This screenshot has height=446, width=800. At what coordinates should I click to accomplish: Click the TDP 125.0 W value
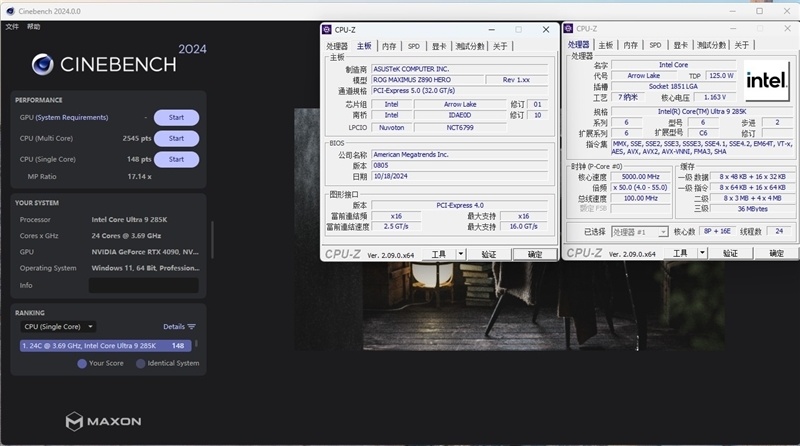[721, 76]
